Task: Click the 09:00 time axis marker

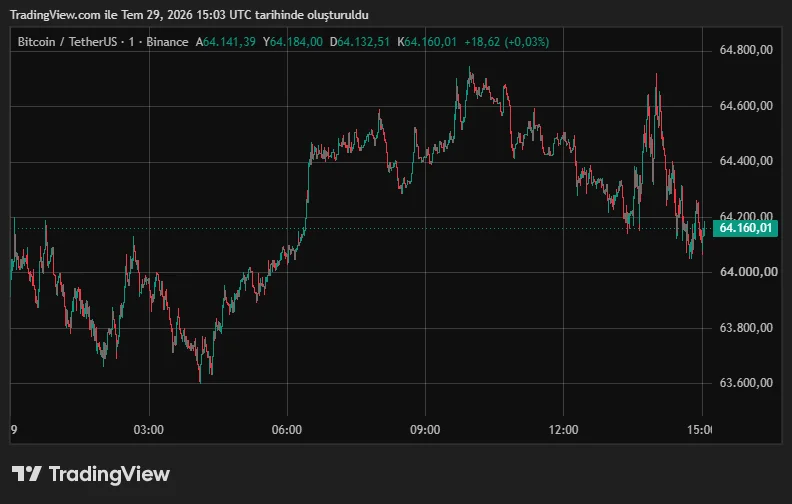Action: point(425,430)
